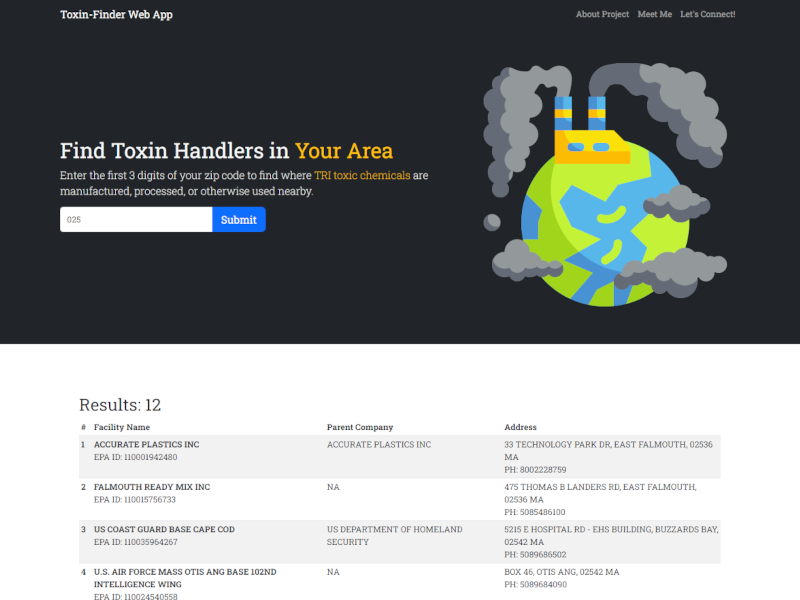Click the Toxin-Finder Web App brand link
The height and width of the screenshot is (600, 800).
pyautogui.click(x=116, y=15)
